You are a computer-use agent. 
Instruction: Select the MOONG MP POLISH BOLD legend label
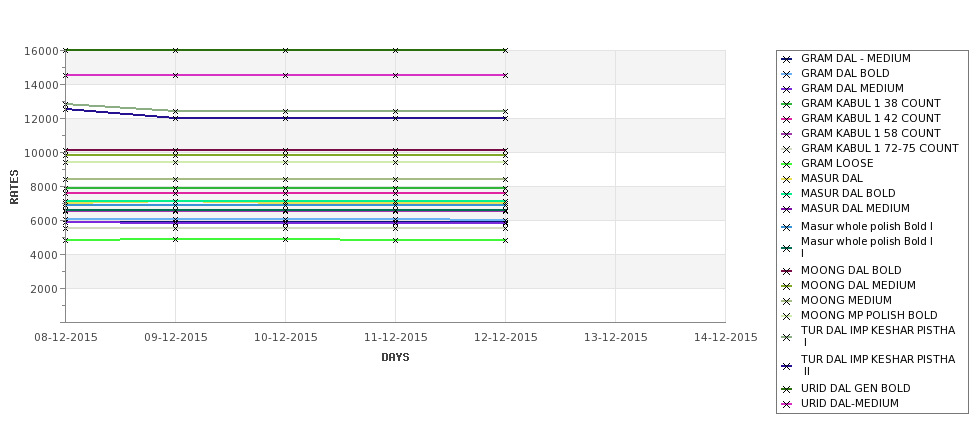coord(869,315)
